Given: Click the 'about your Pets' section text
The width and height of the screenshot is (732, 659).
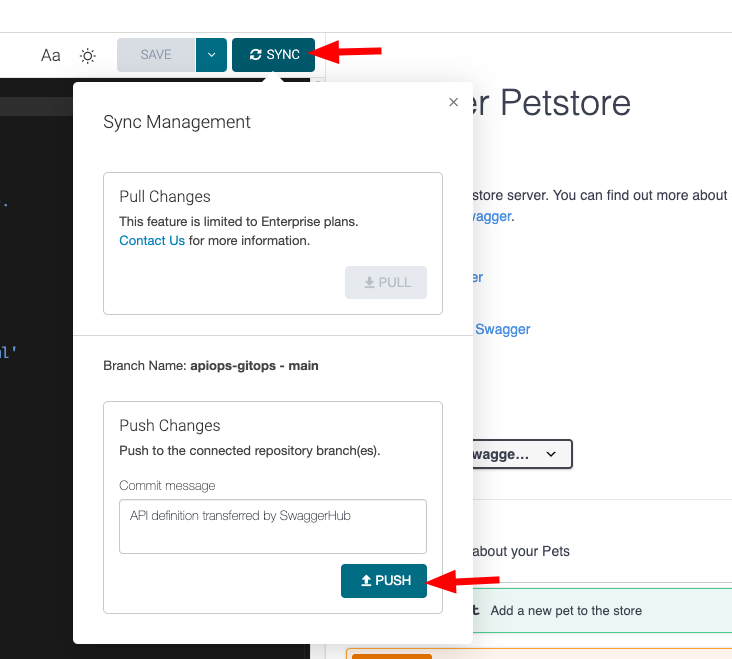Looking at the screenshot, I should tap(521, 551).
